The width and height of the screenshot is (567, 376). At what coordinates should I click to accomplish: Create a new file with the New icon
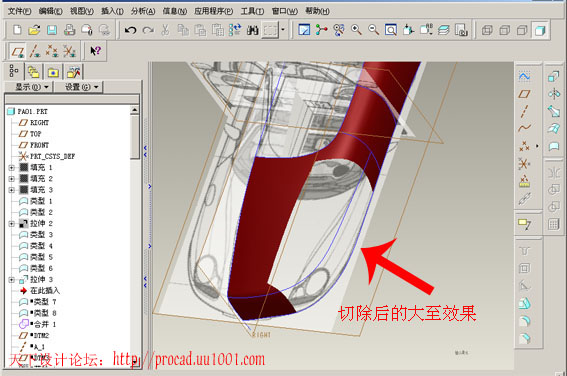(17, 30)
